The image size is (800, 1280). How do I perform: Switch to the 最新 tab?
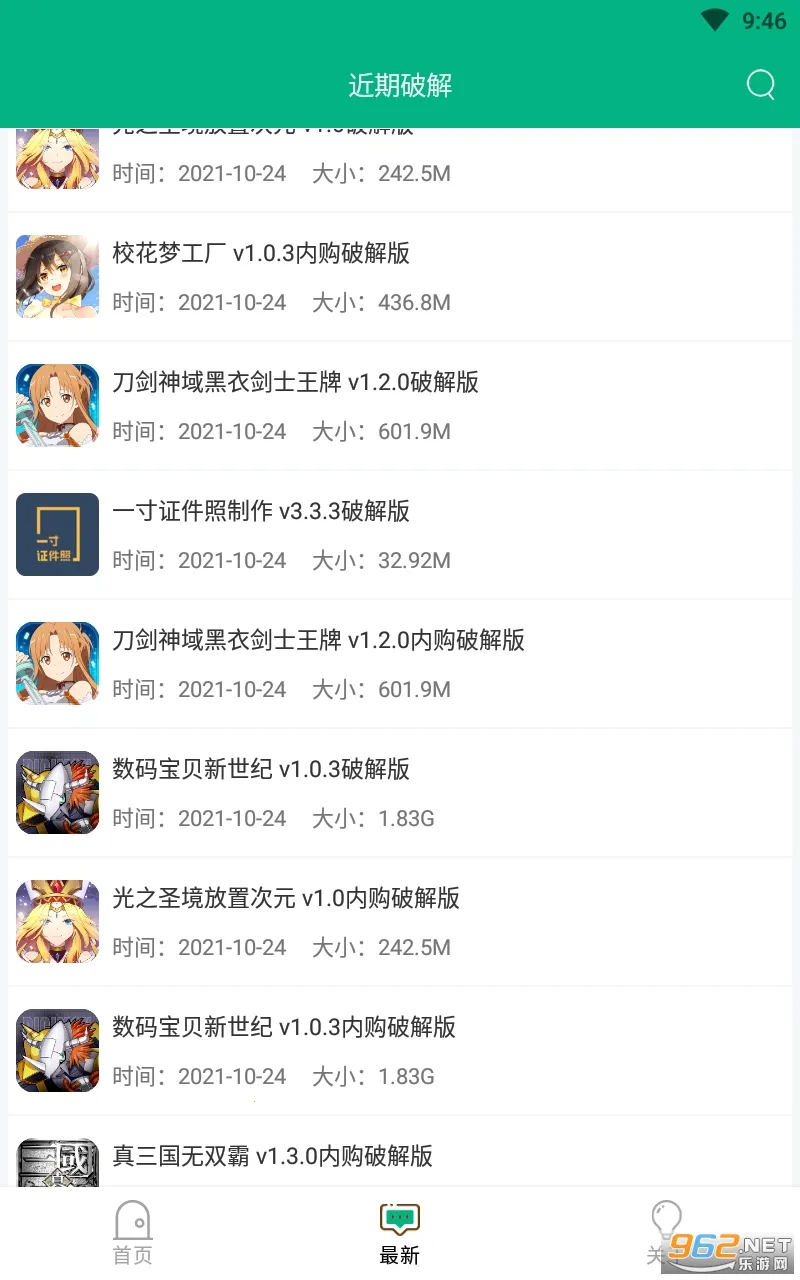(x=400, y=1233)
